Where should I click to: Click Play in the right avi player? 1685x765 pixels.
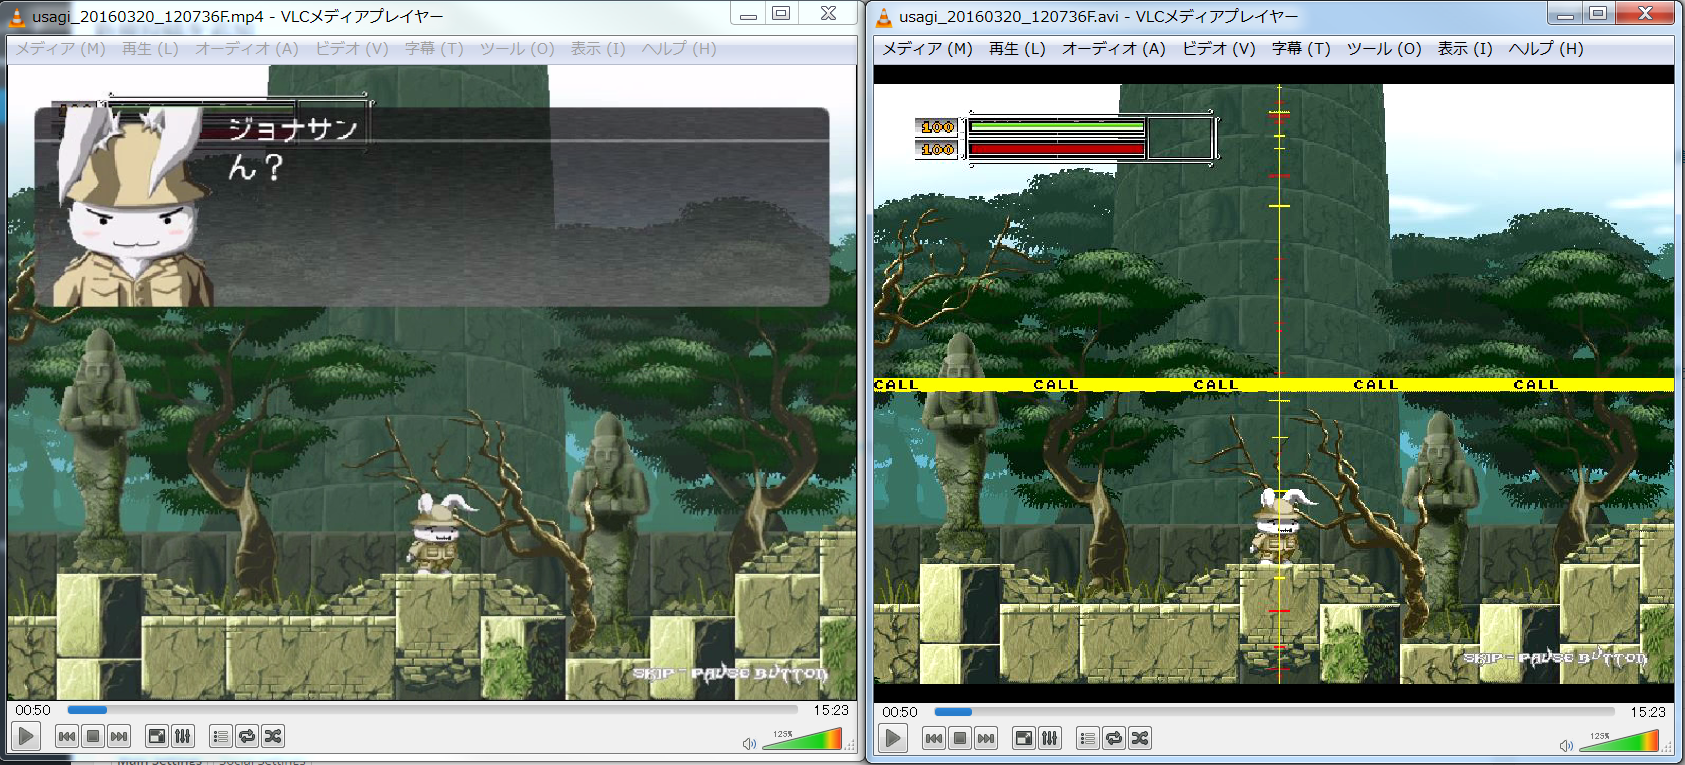pos(894,738)
